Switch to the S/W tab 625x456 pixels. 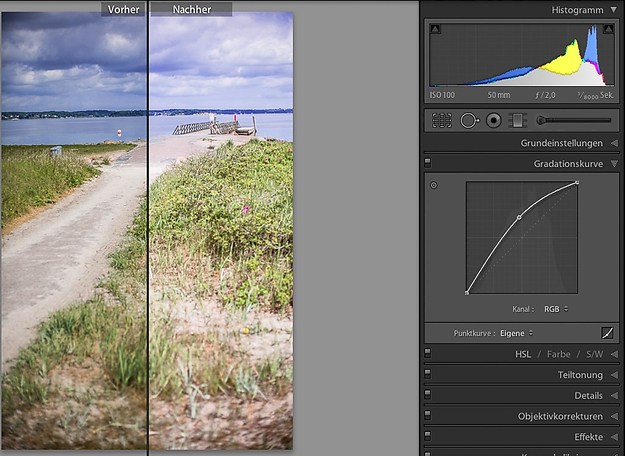(x=592, y=354)
